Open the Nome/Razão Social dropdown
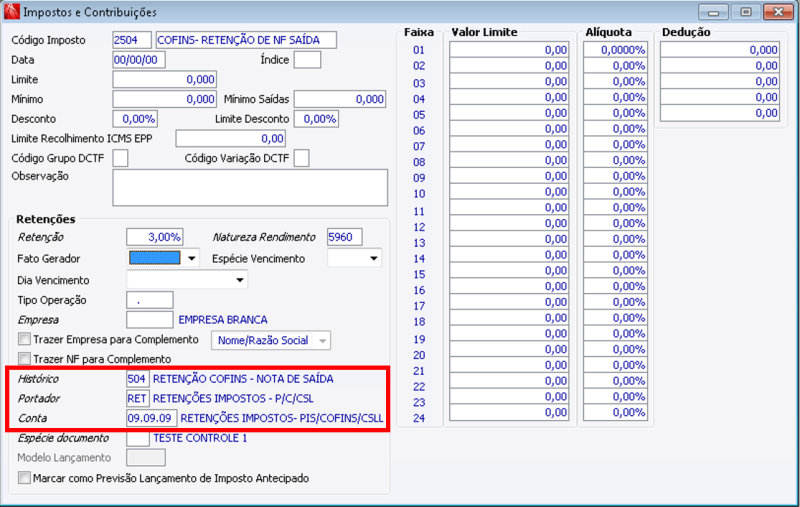 click(322, 341)
